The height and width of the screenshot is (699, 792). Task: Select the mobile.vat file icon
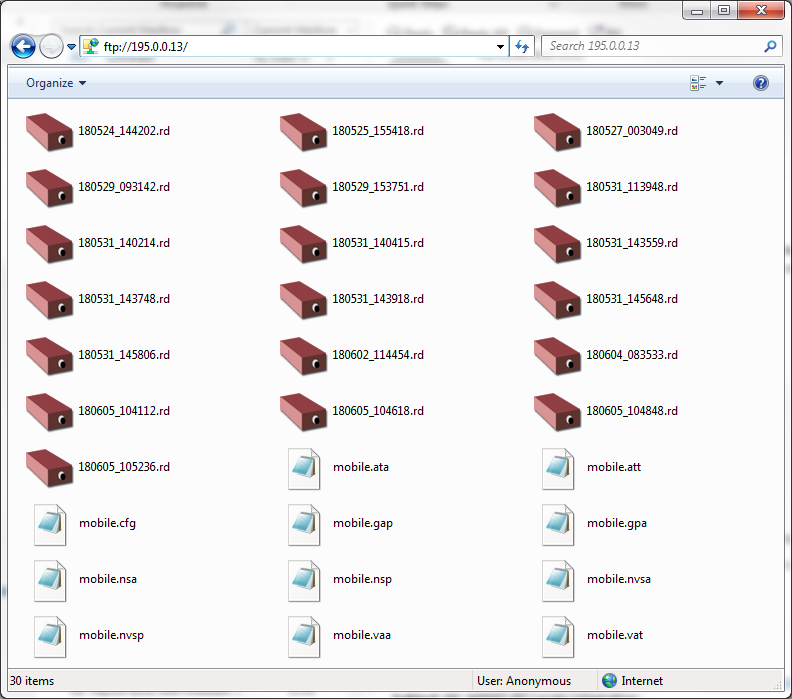[x=558, y=637]
